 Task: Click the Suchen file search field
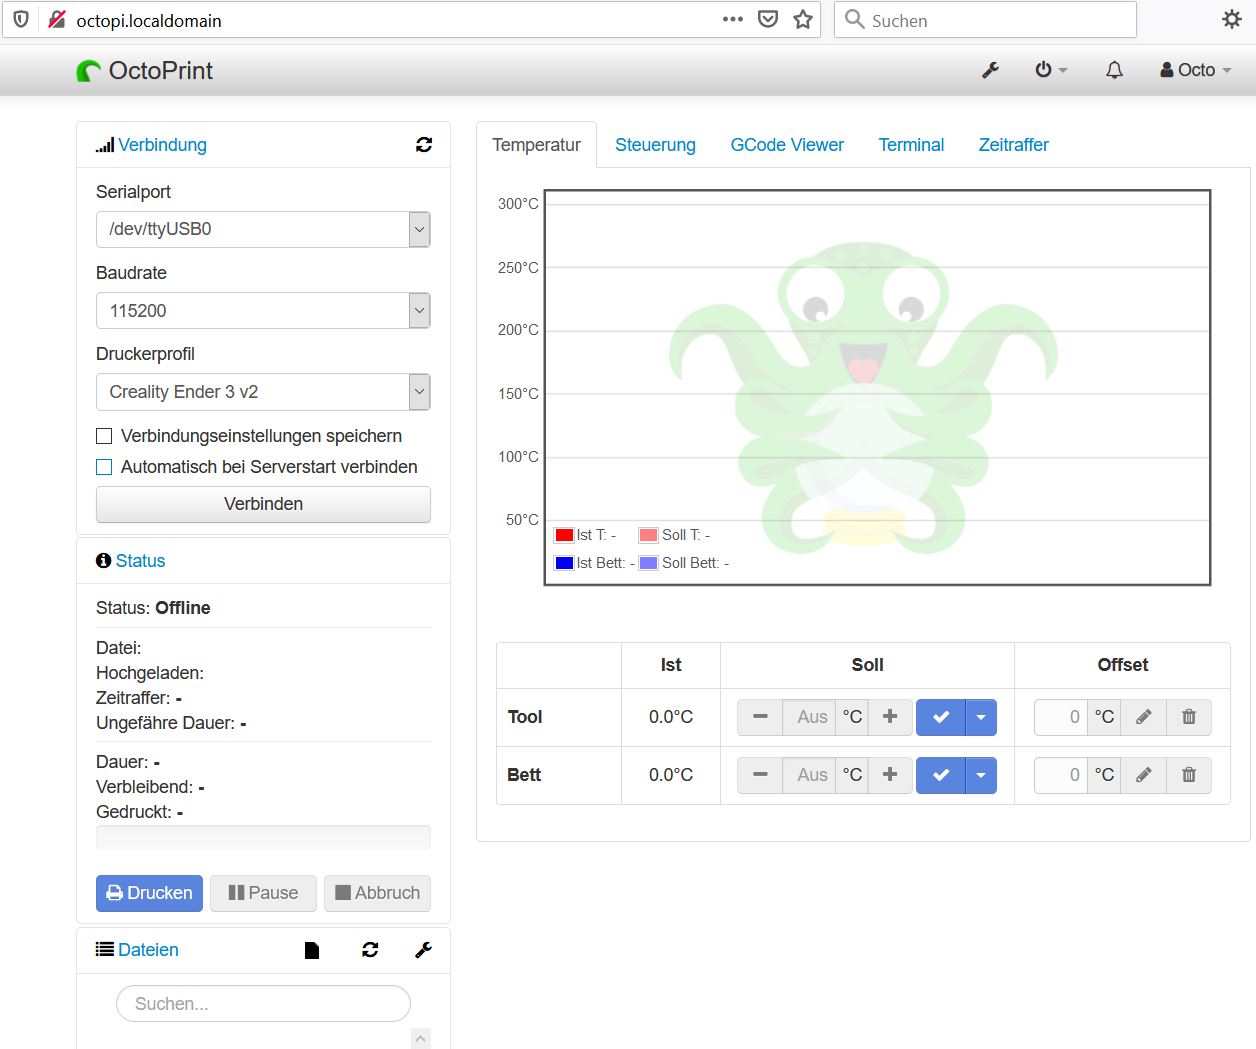point(263,1004)
